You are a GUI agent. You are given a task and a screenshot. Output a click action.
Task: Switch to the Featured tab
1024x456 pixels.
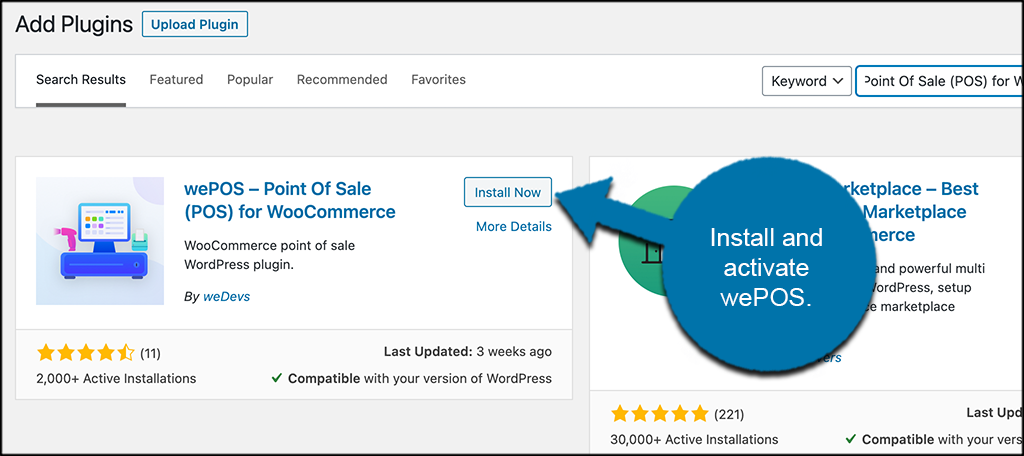coord(176,80)
